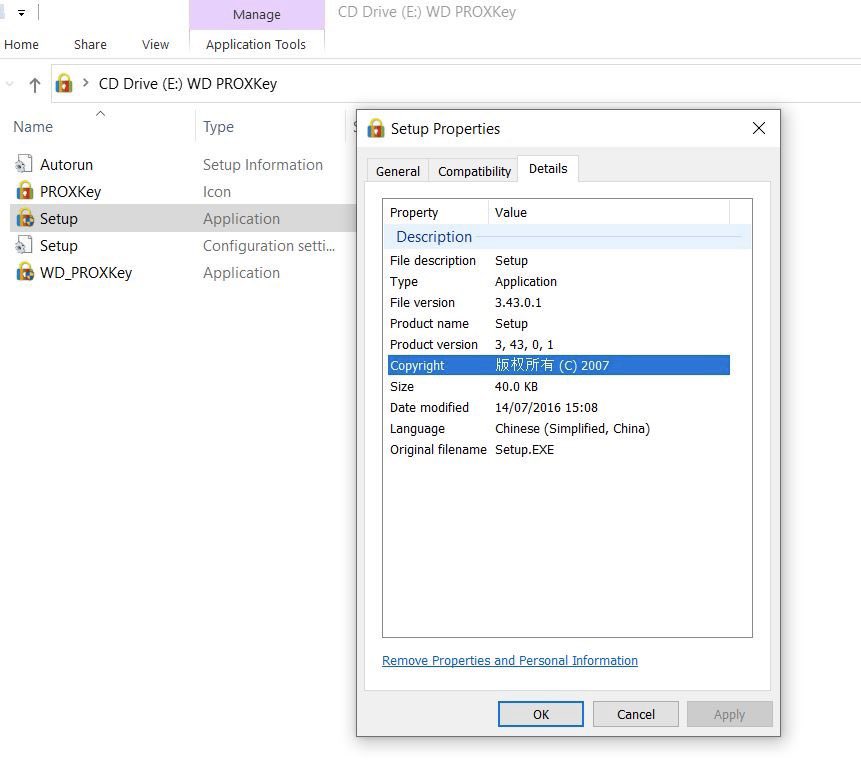
Task: Click the Up arrow navigation button
Action: pos(35,85)
